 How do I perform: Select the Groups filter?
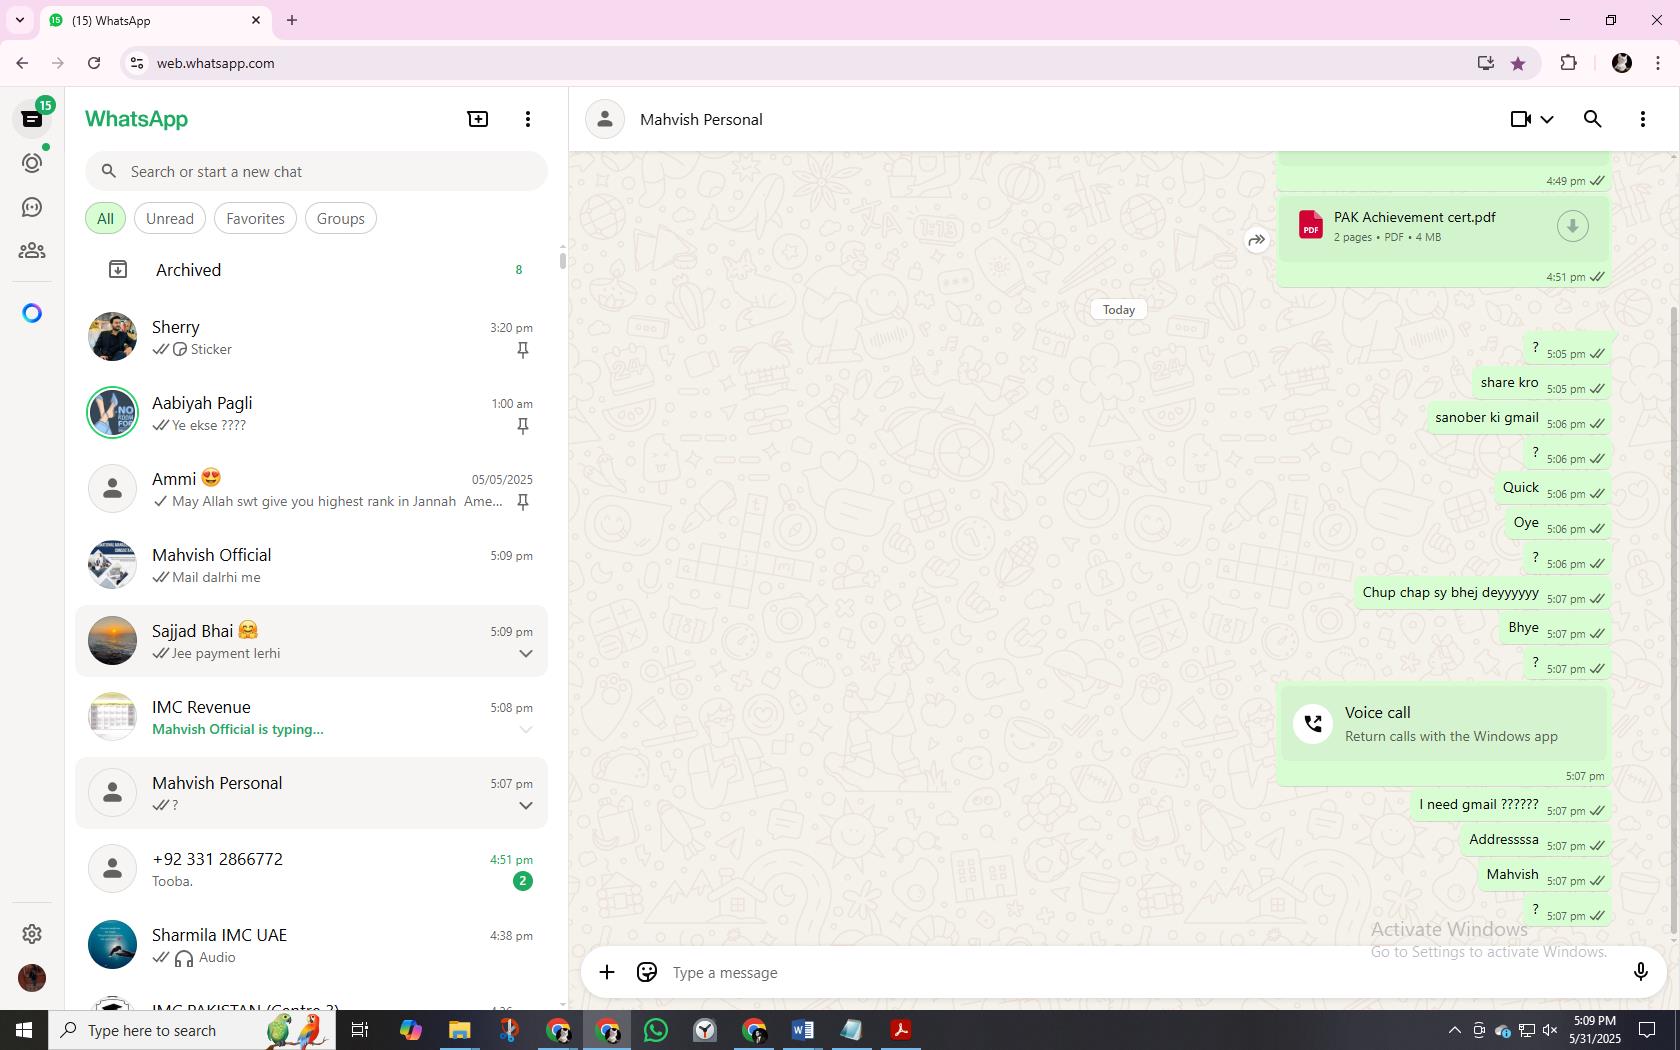point(341,218)
